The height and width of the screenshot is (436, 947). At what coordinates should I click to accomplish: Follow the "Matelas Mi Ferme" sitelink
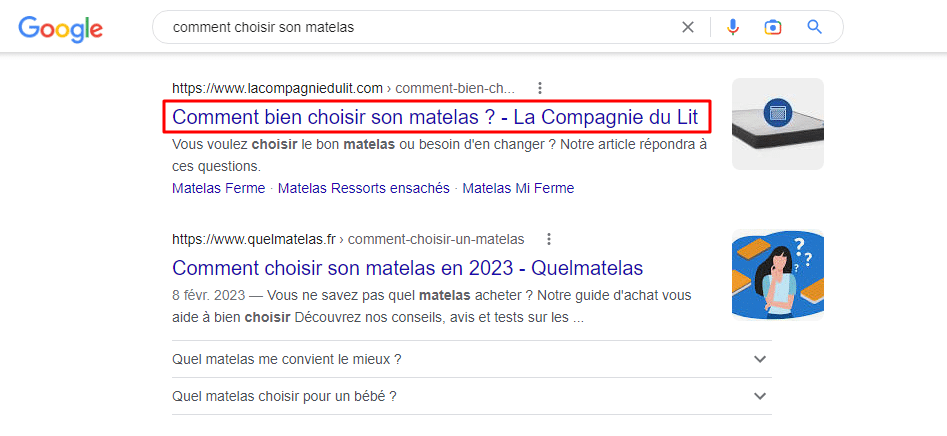point(518,188)
